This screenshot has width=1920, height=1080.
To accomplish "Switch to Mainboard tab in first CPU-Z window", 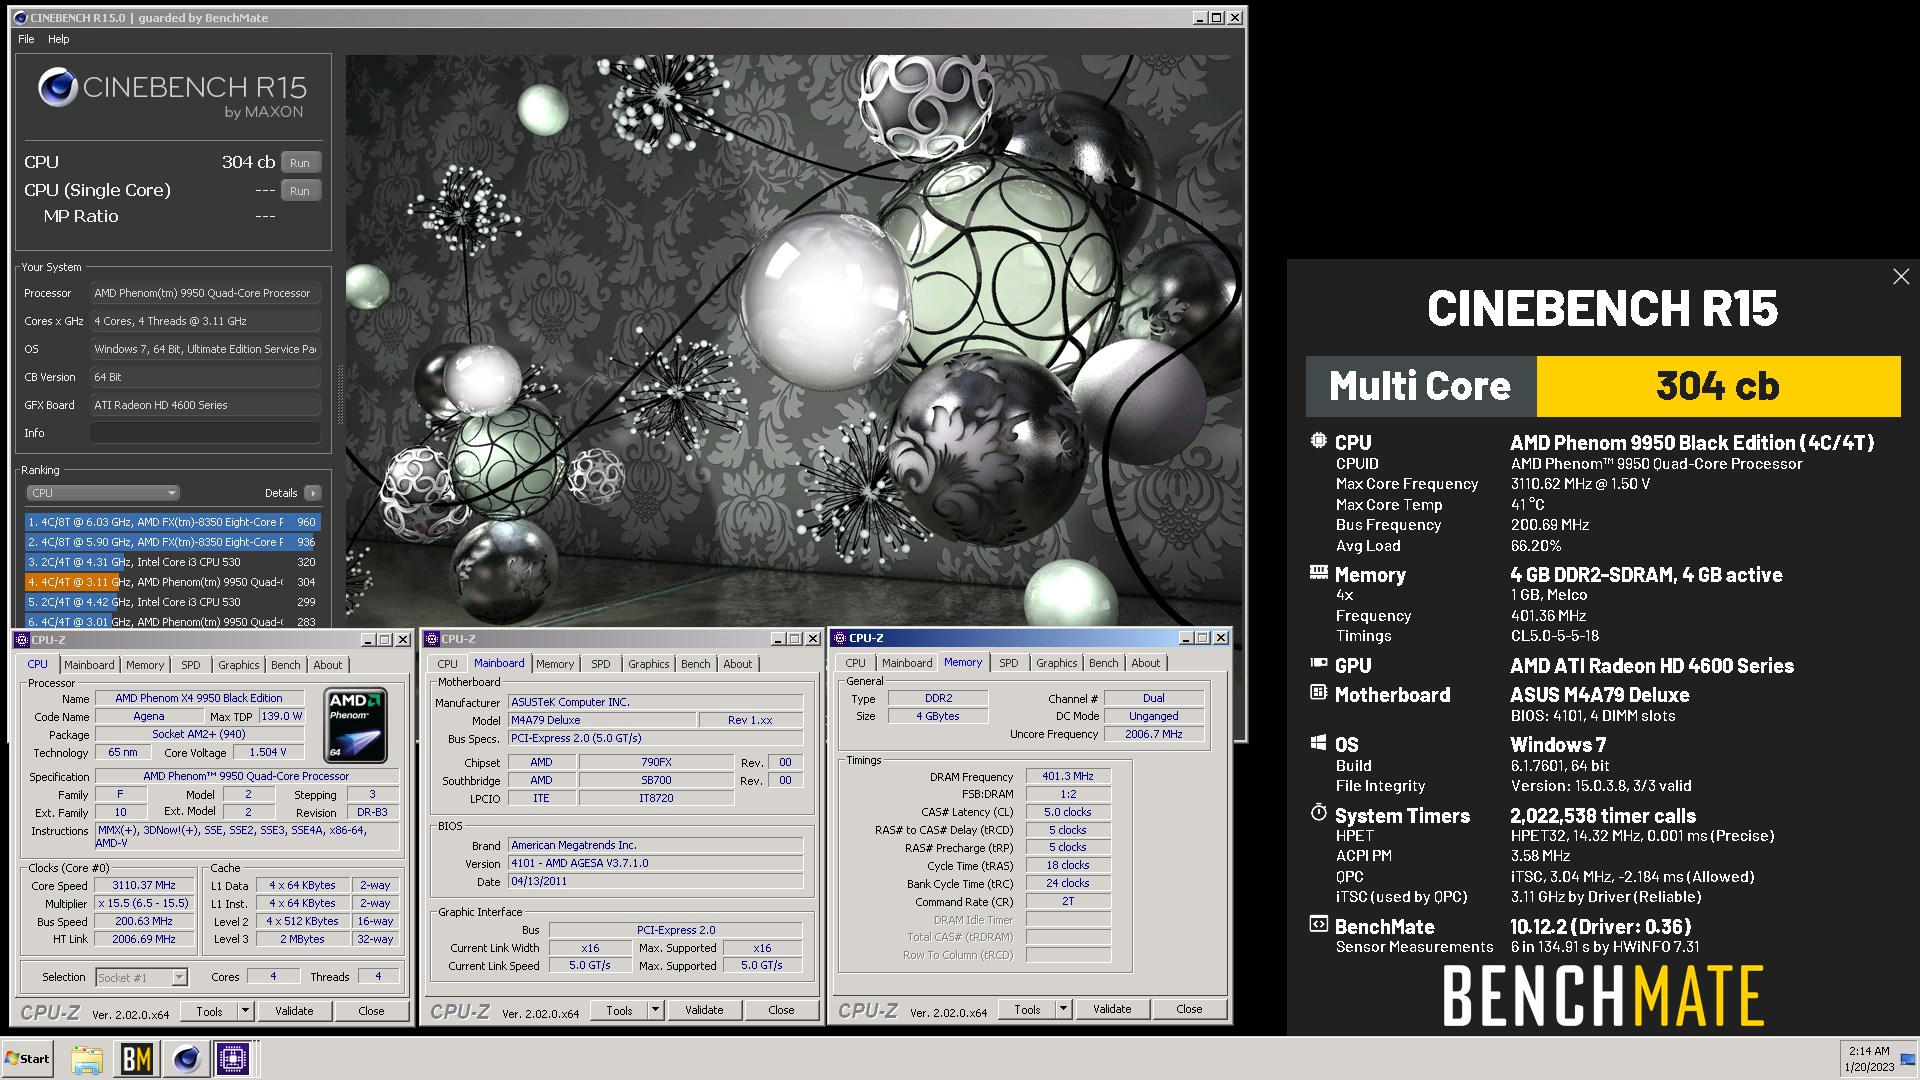I will (x=89, y=665).
